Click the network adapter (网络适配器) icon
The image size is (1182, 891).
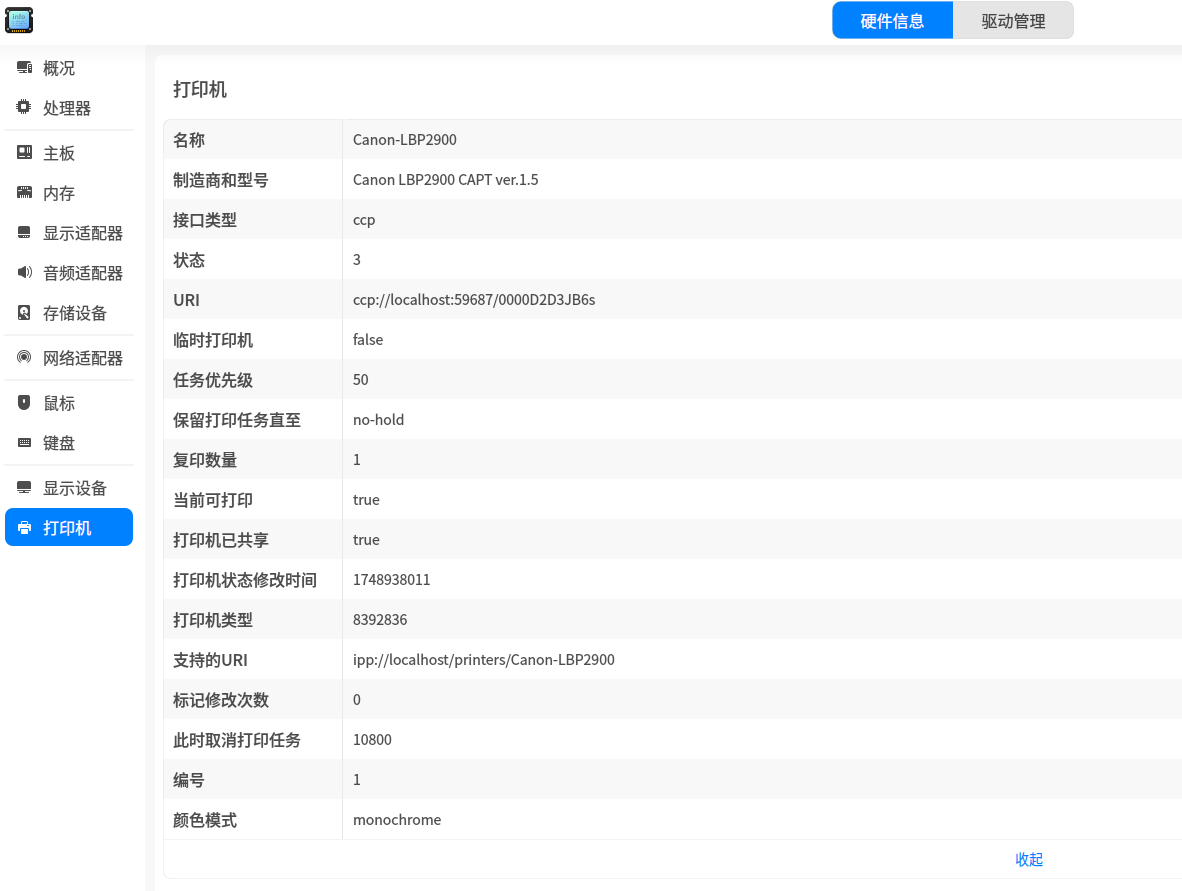24,357
